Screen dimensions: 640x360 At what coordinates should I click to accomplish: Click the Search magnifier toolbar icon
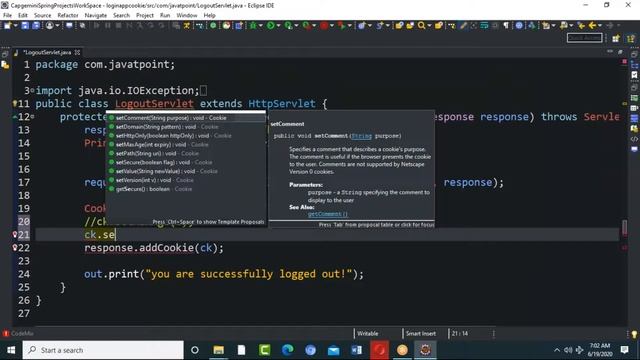421,25
